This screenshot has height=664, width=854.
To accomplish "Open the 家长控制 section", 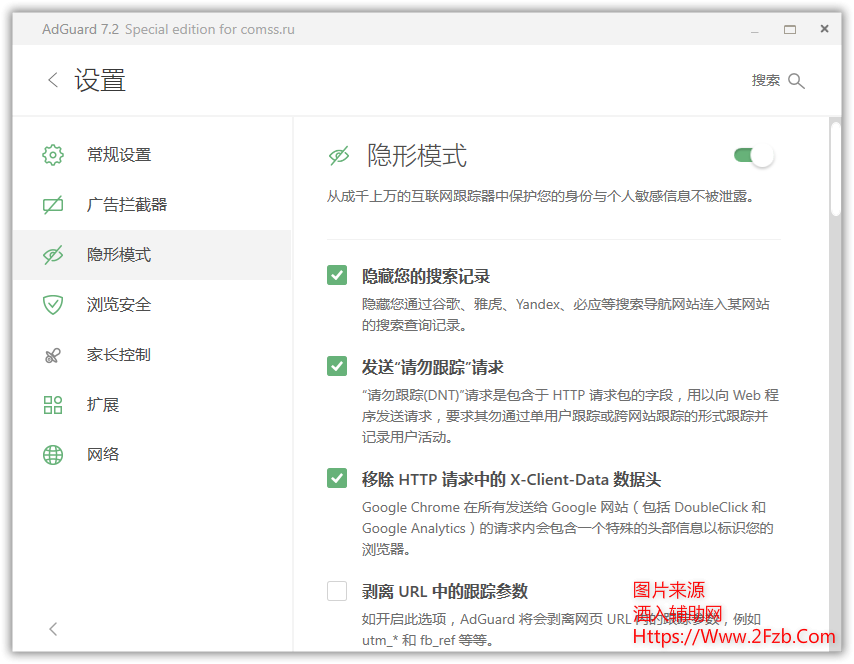I will pos(151,355).
